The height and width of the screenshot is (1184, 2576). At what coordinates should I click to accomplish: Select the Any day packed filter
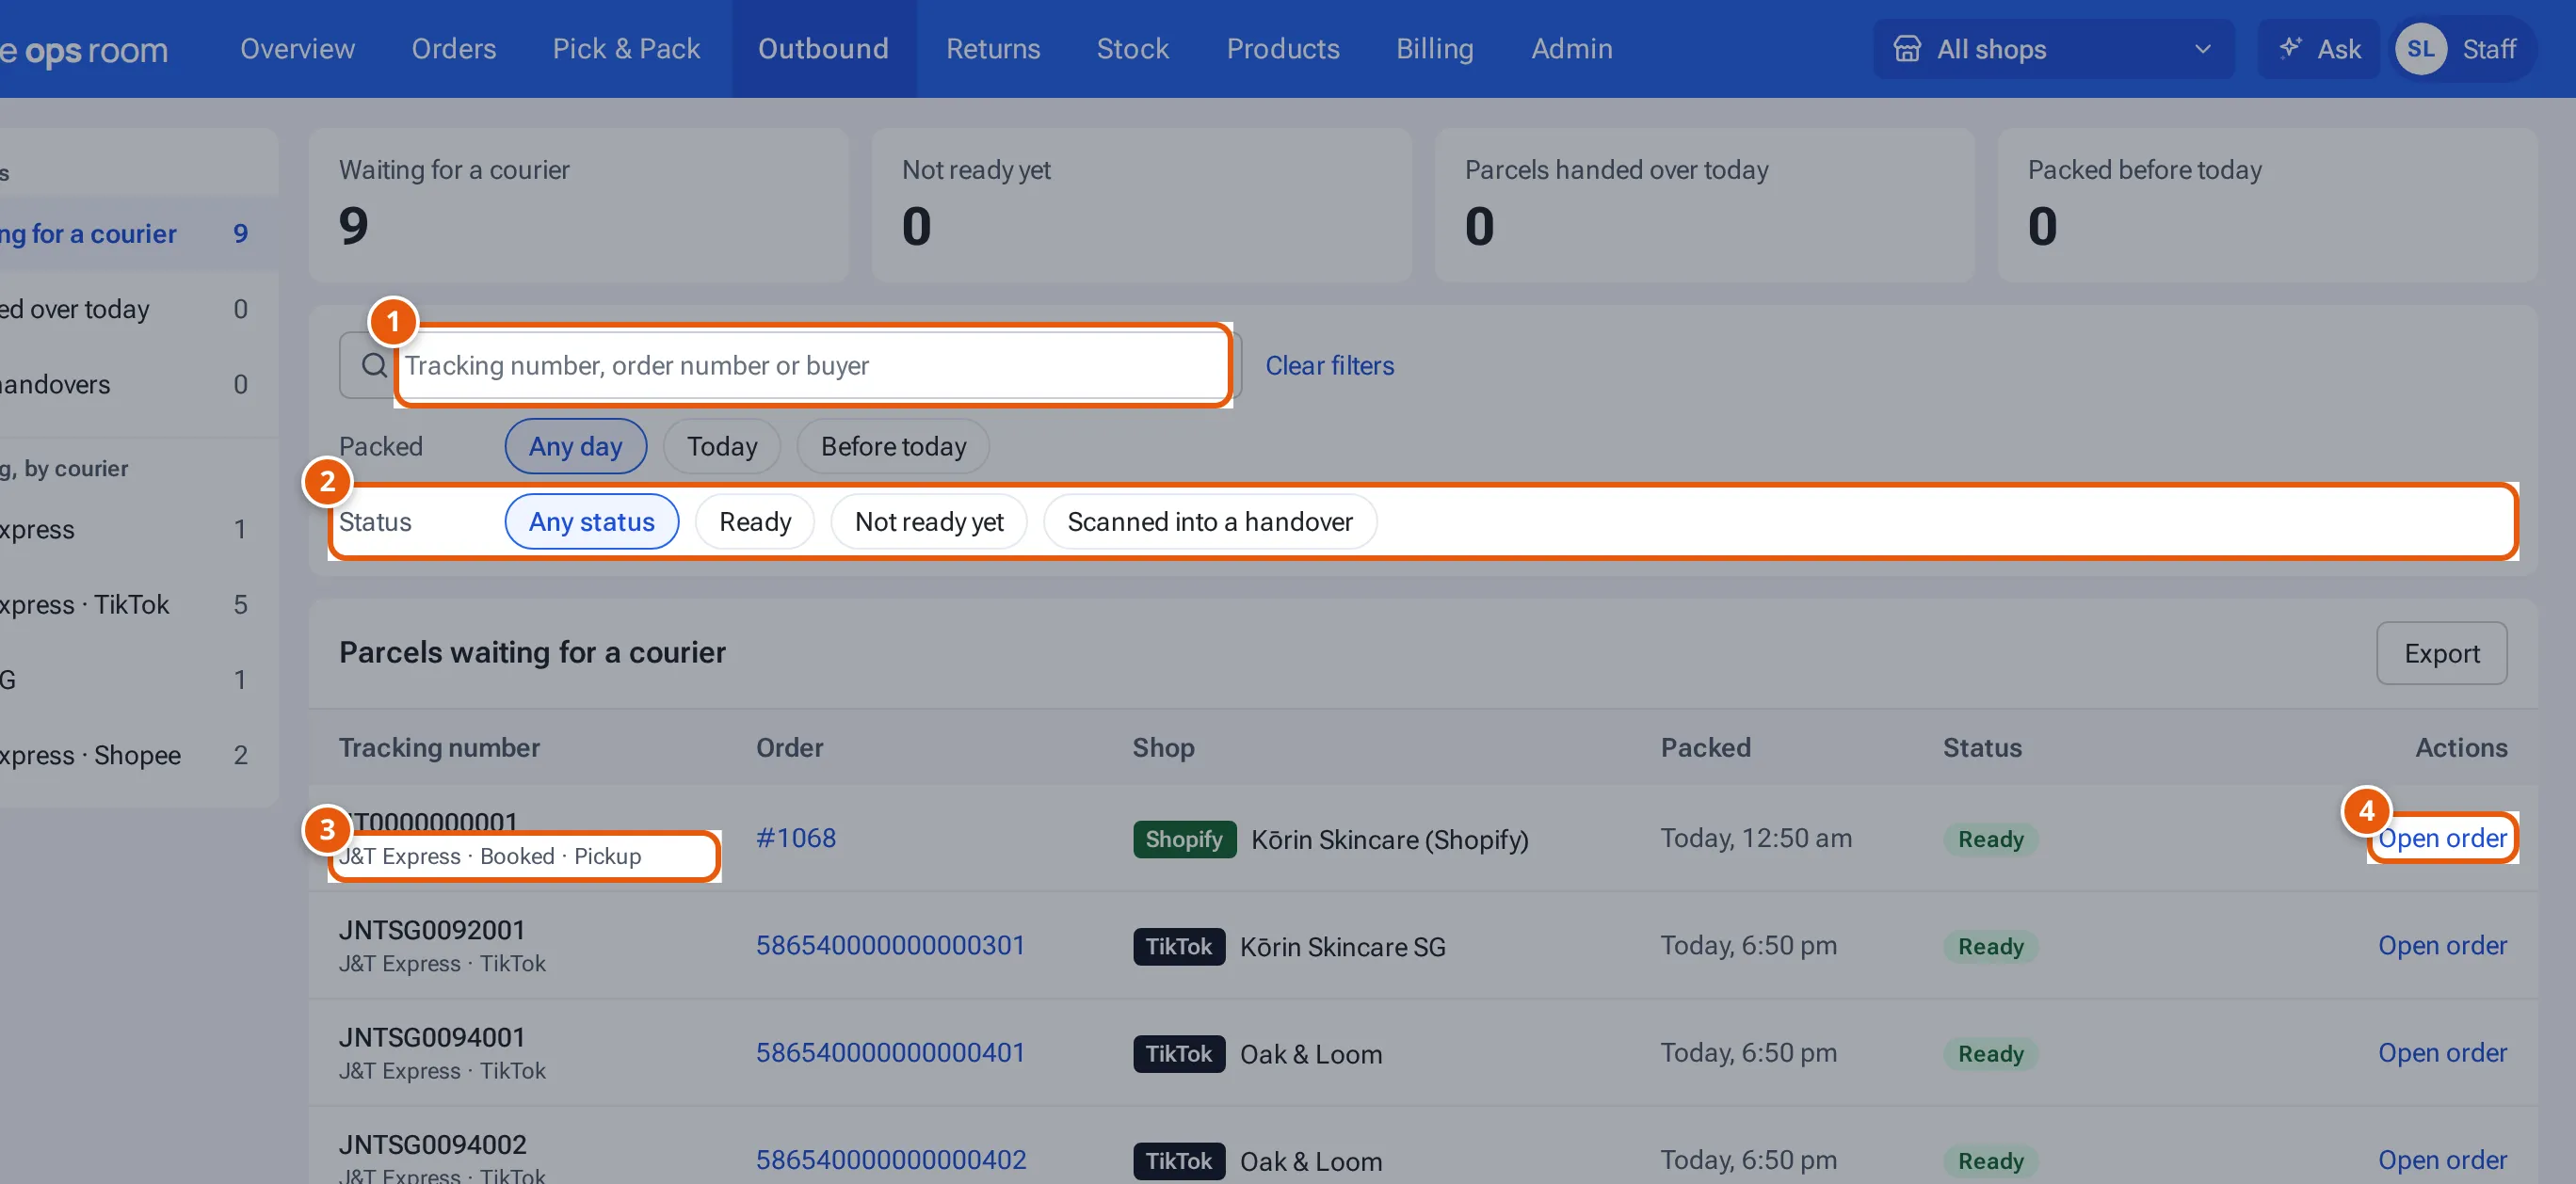click(x=575, y=446)
